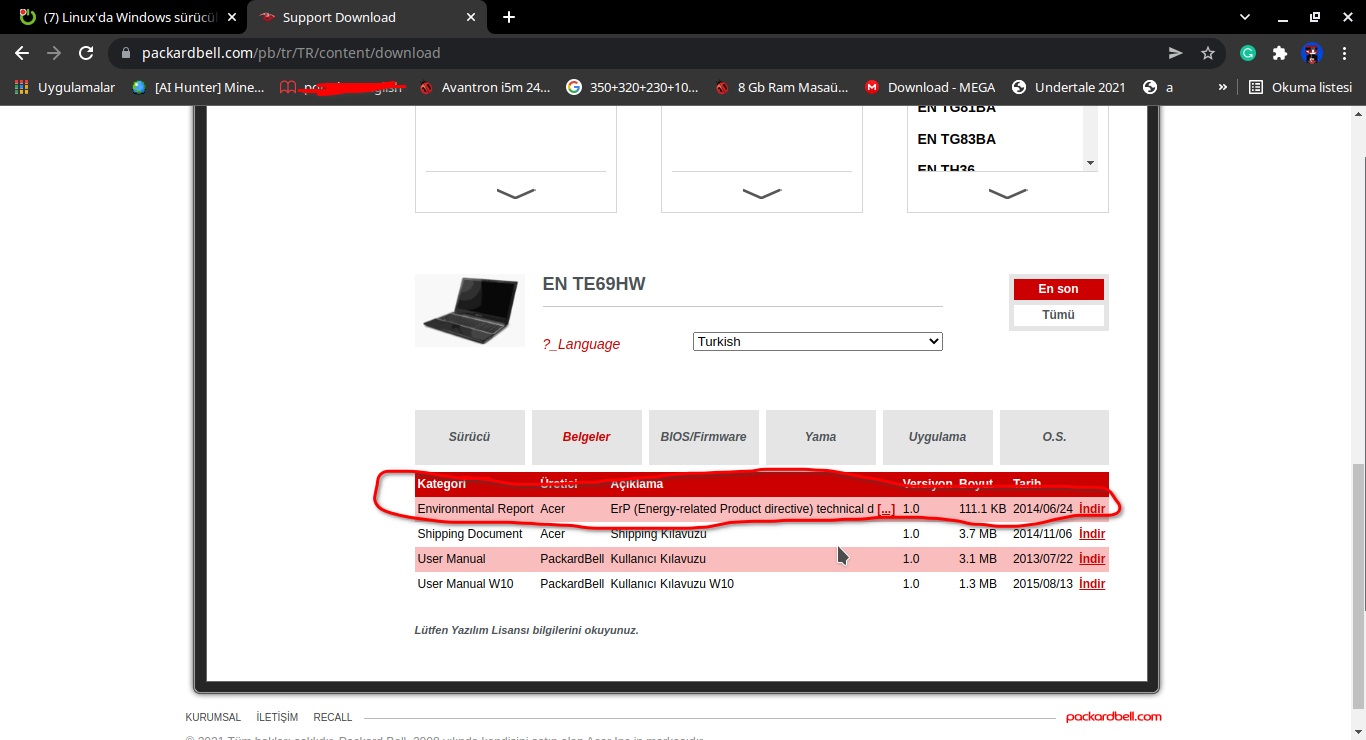This screenshot has height=740, width=1366.
Task: Click the "Shipping Kılavuzu" description text
Action: (658, 534)
